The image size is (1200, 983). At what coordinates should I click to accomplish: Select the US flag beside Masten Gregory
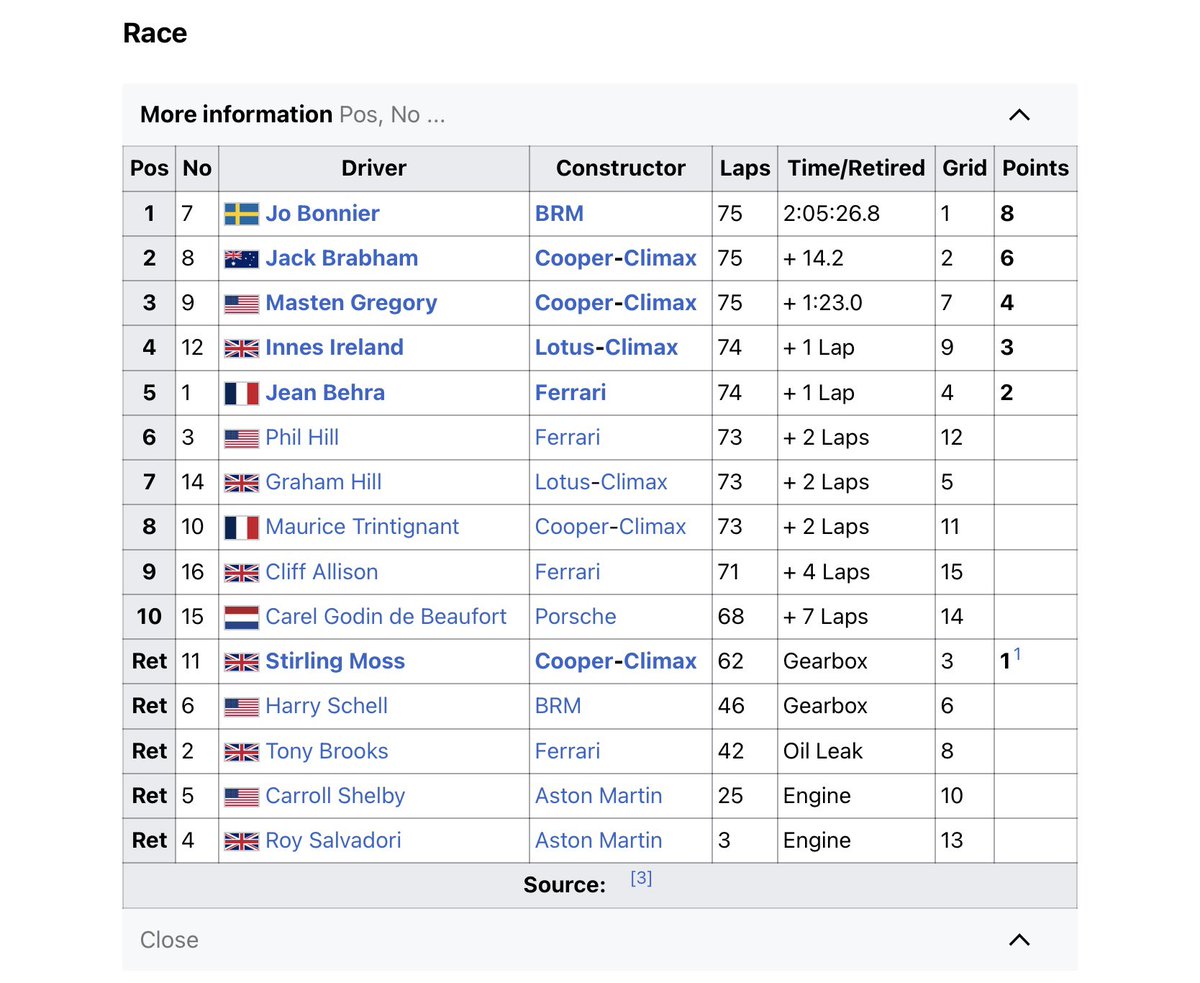pos(240,302)
